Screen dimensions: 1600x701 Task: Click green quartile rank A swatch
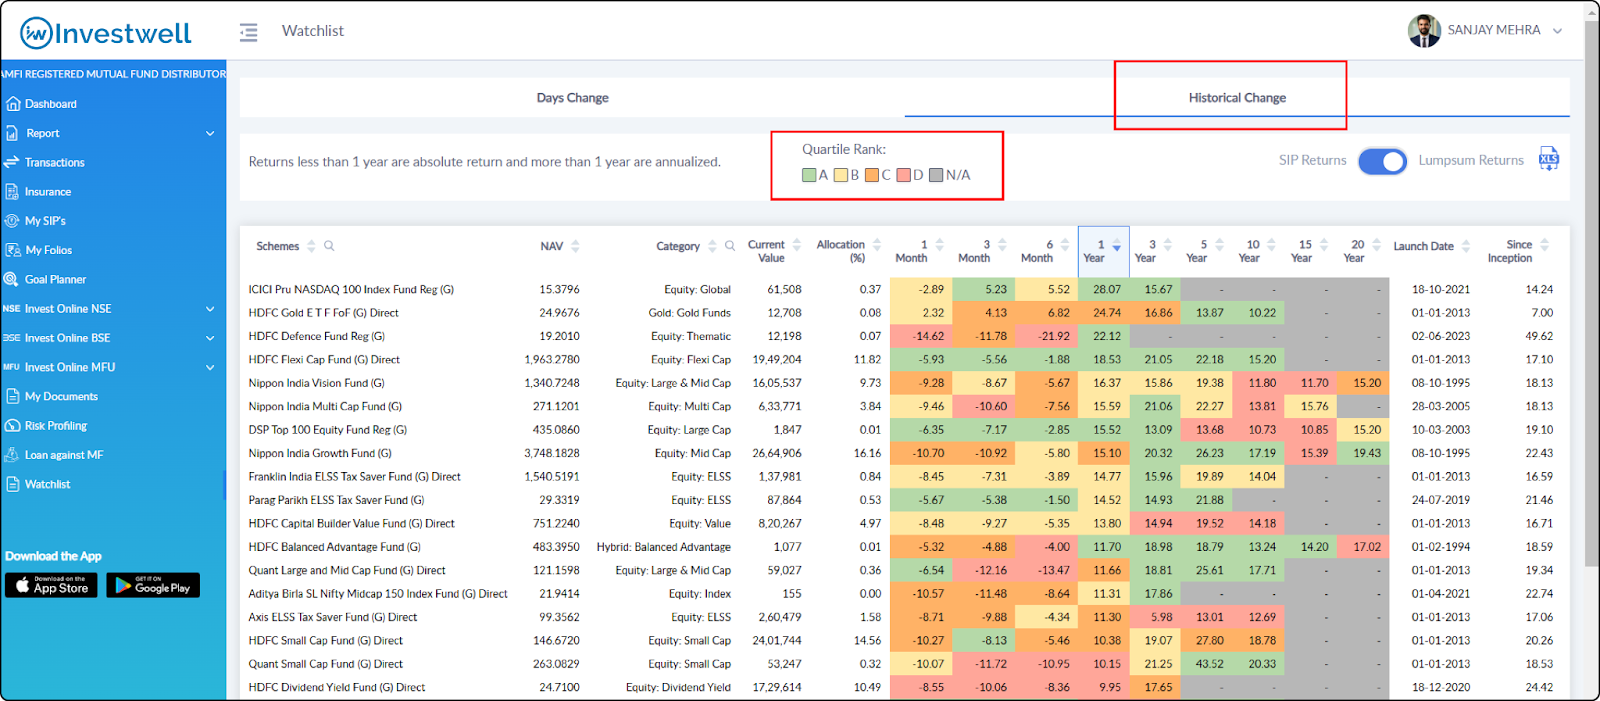(809, 175)
